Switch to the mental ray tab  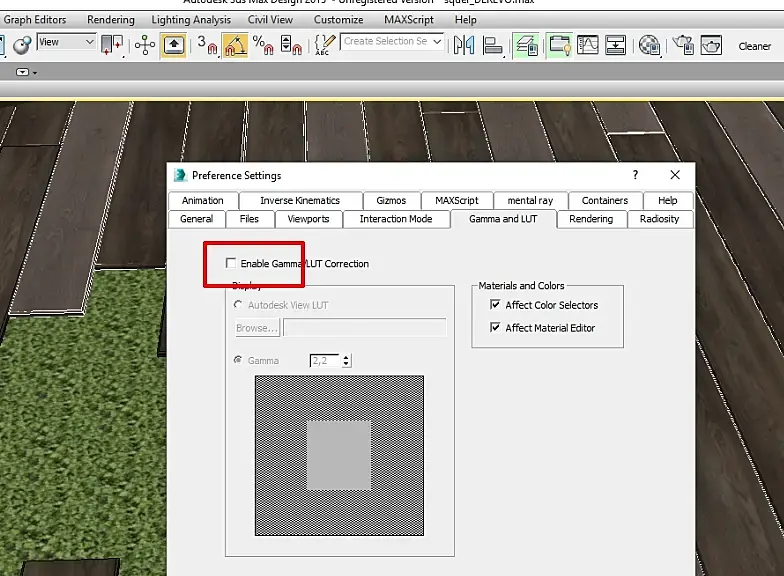click(x=530, y=200)
